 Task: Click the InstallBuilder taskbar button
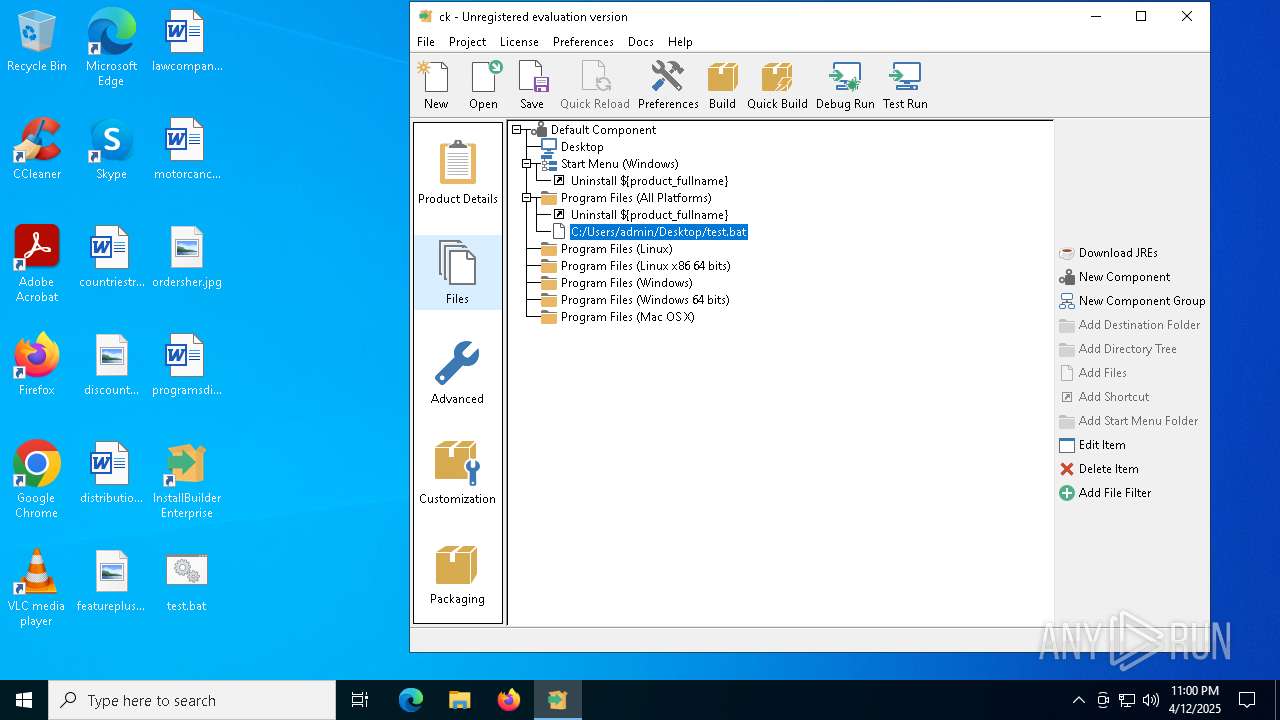click(557, 700)
